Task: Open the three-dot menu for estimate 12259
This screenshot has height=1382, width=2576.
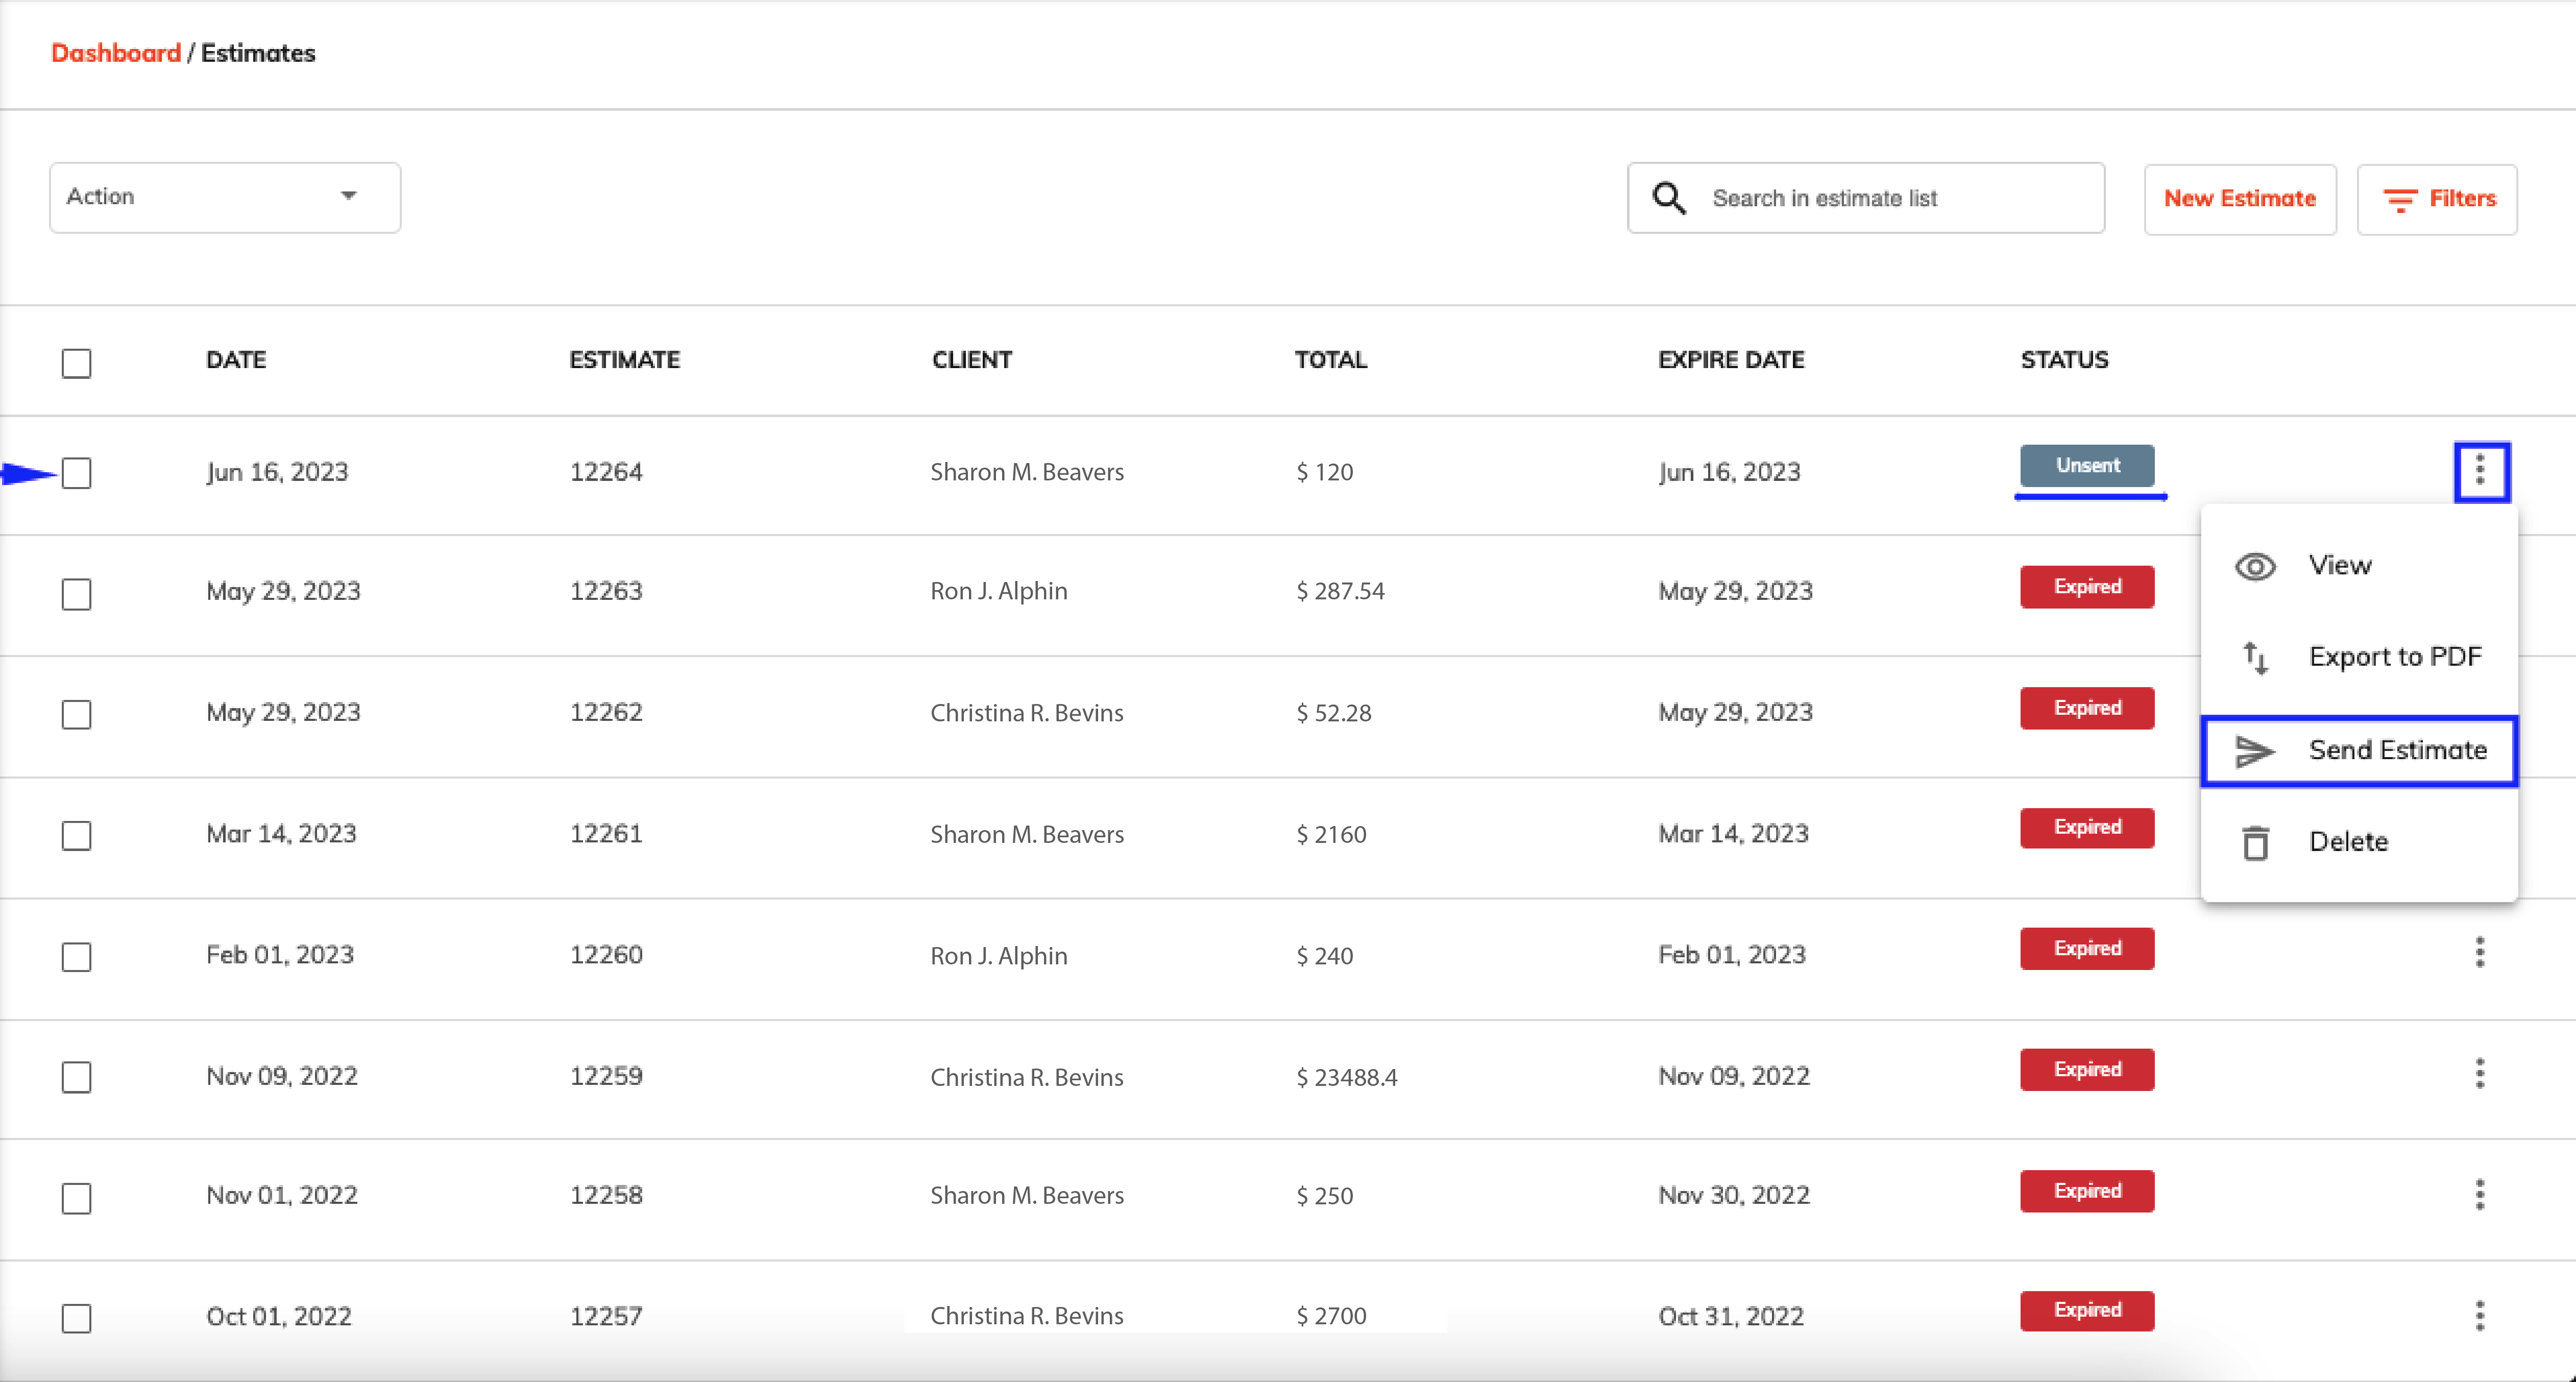Action: (x=2480, y=1073)
